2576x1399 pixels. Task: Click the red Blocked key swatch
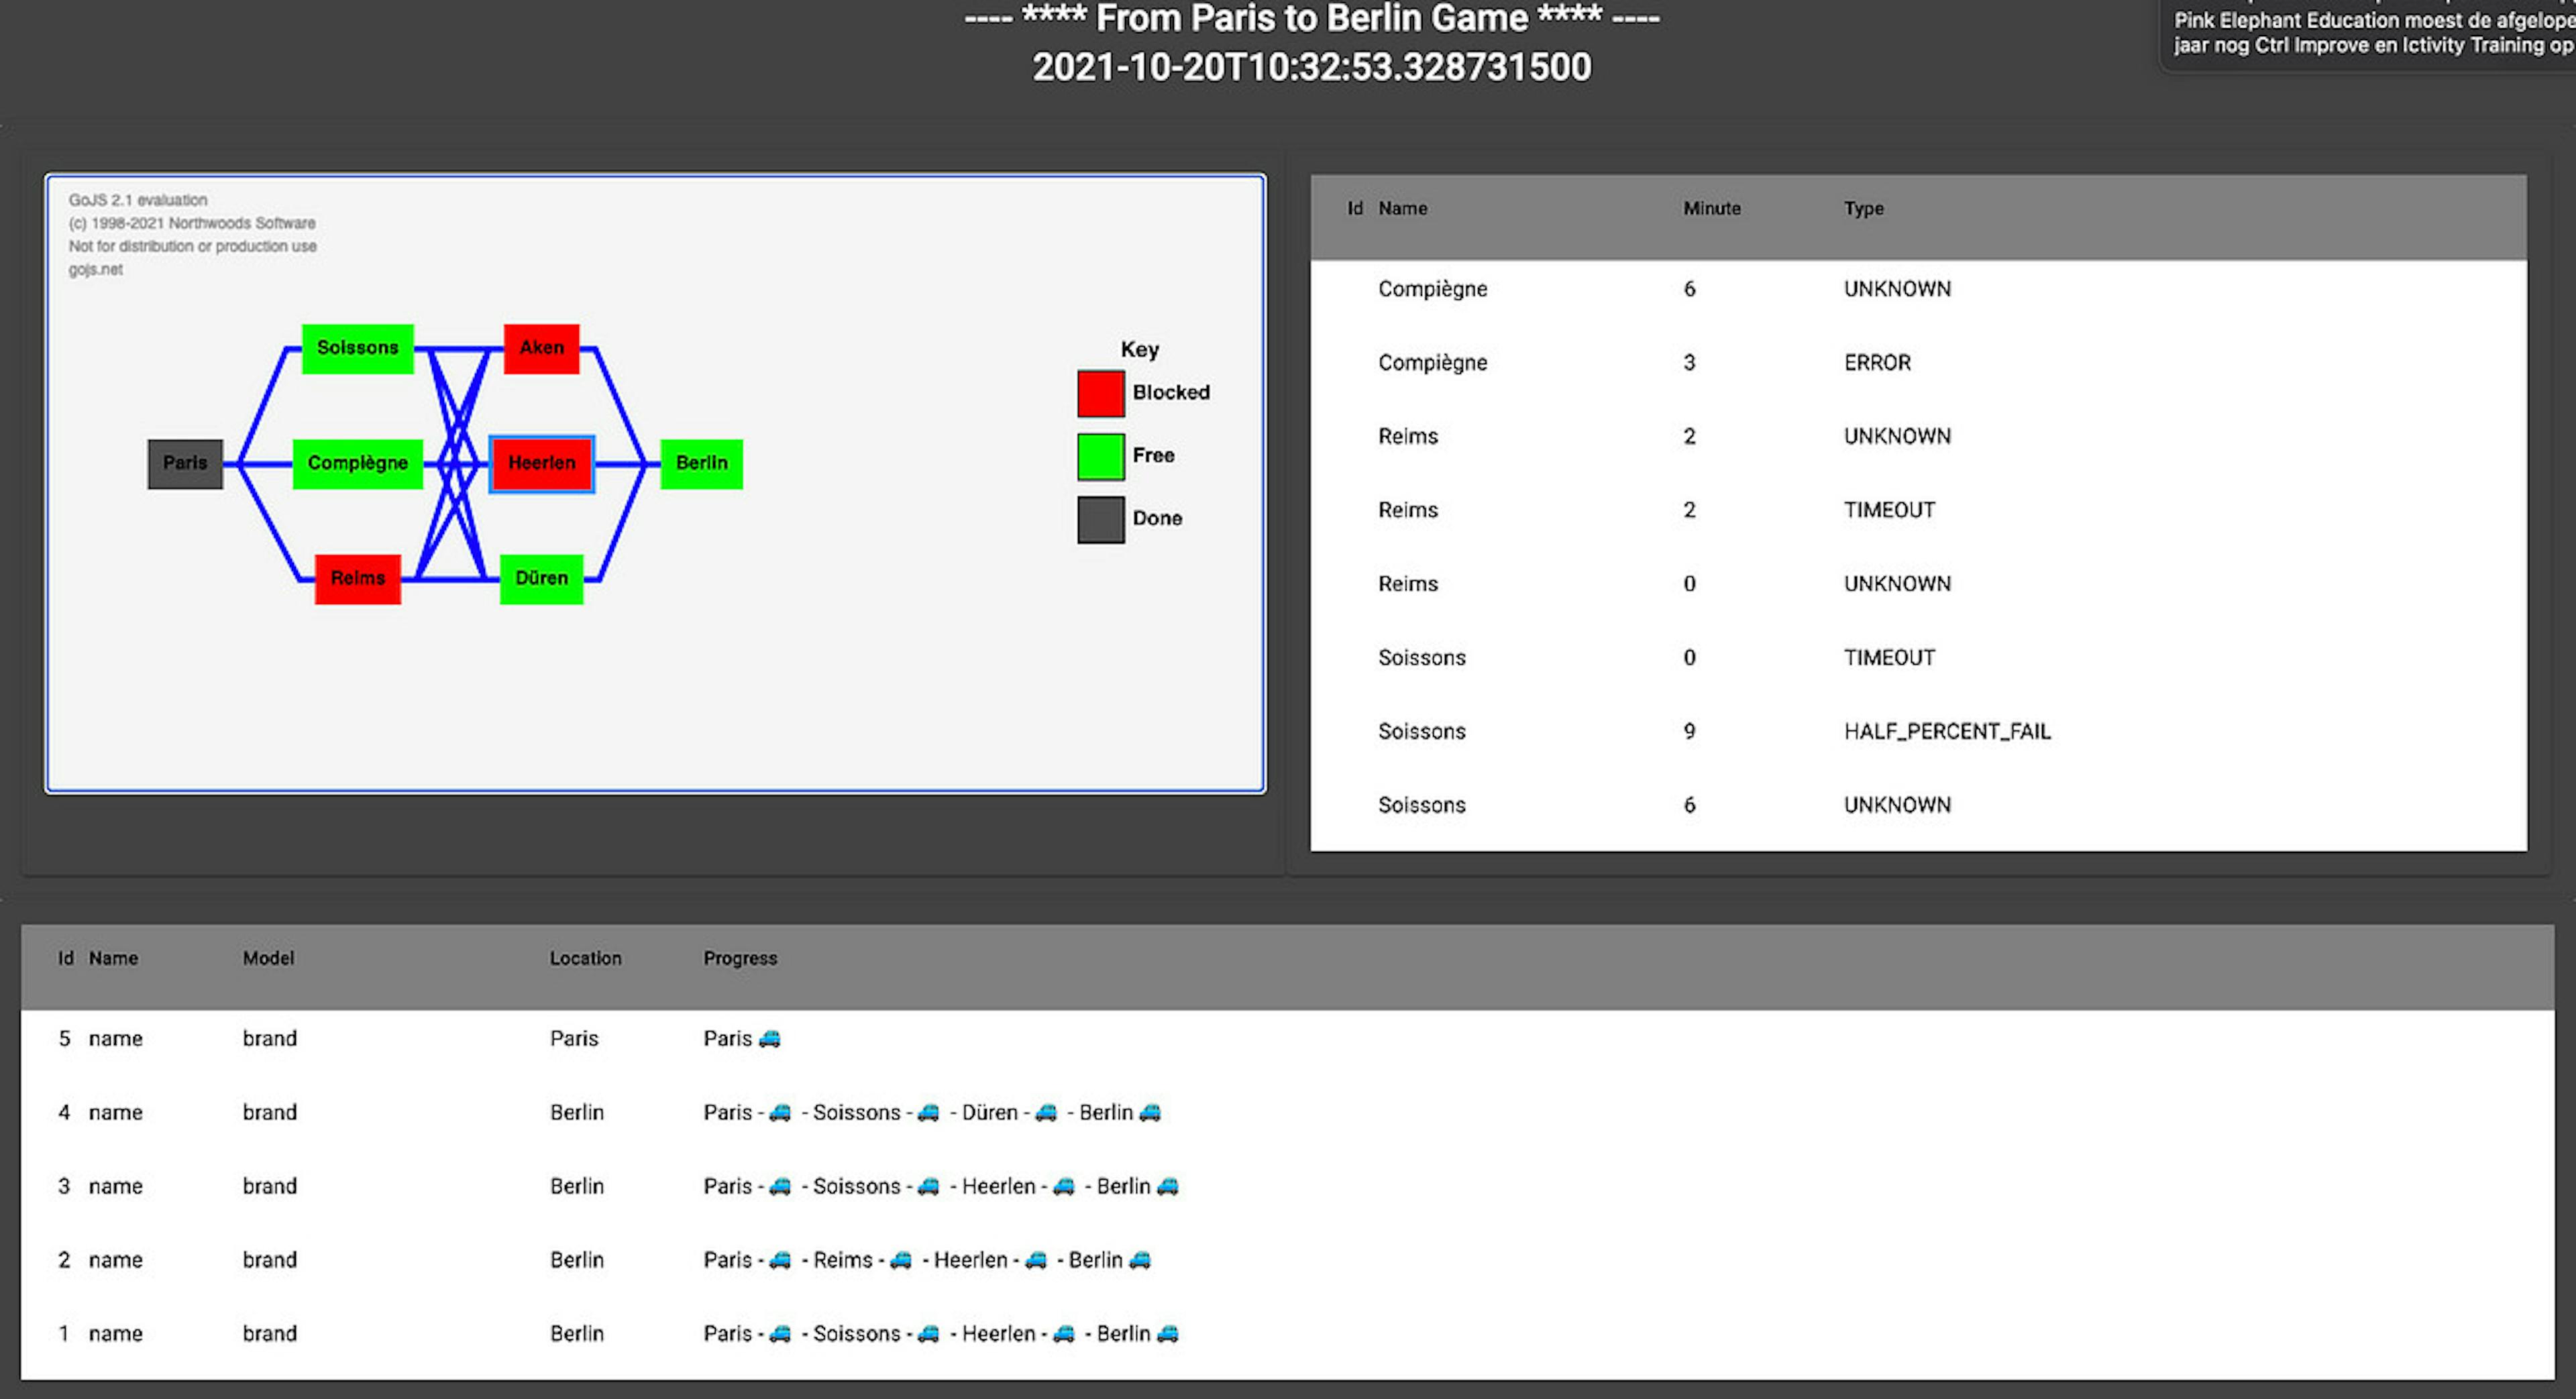pos(1100,393)
